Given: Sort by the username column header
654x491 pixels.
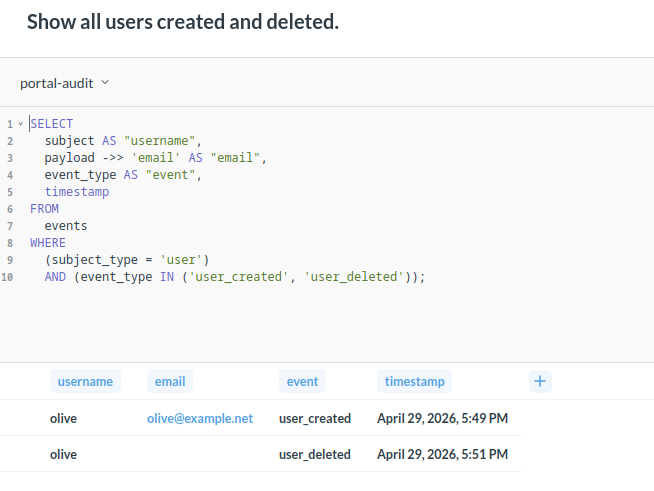Looking at the screenshot, I should click(x=85, y=381).
